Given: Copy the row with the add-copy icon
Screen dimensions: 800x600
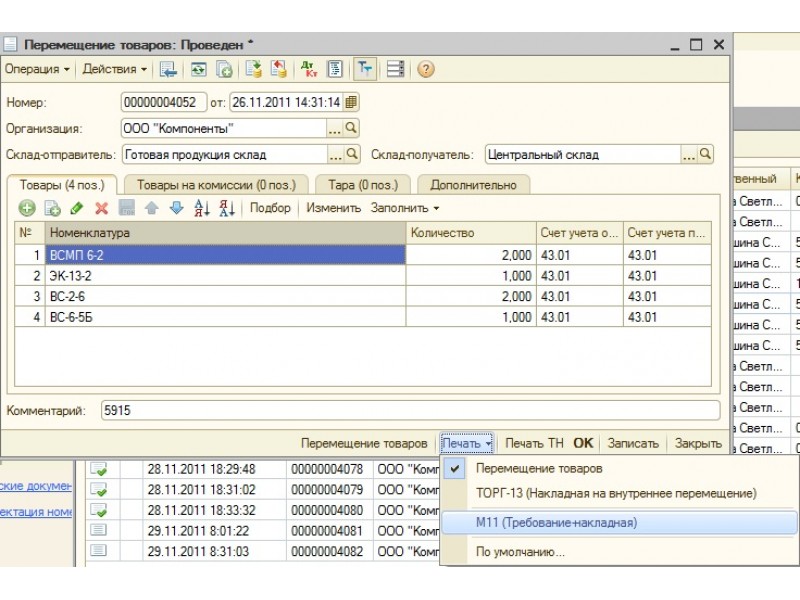Looking at the screenshot, I should click(52, 208).
